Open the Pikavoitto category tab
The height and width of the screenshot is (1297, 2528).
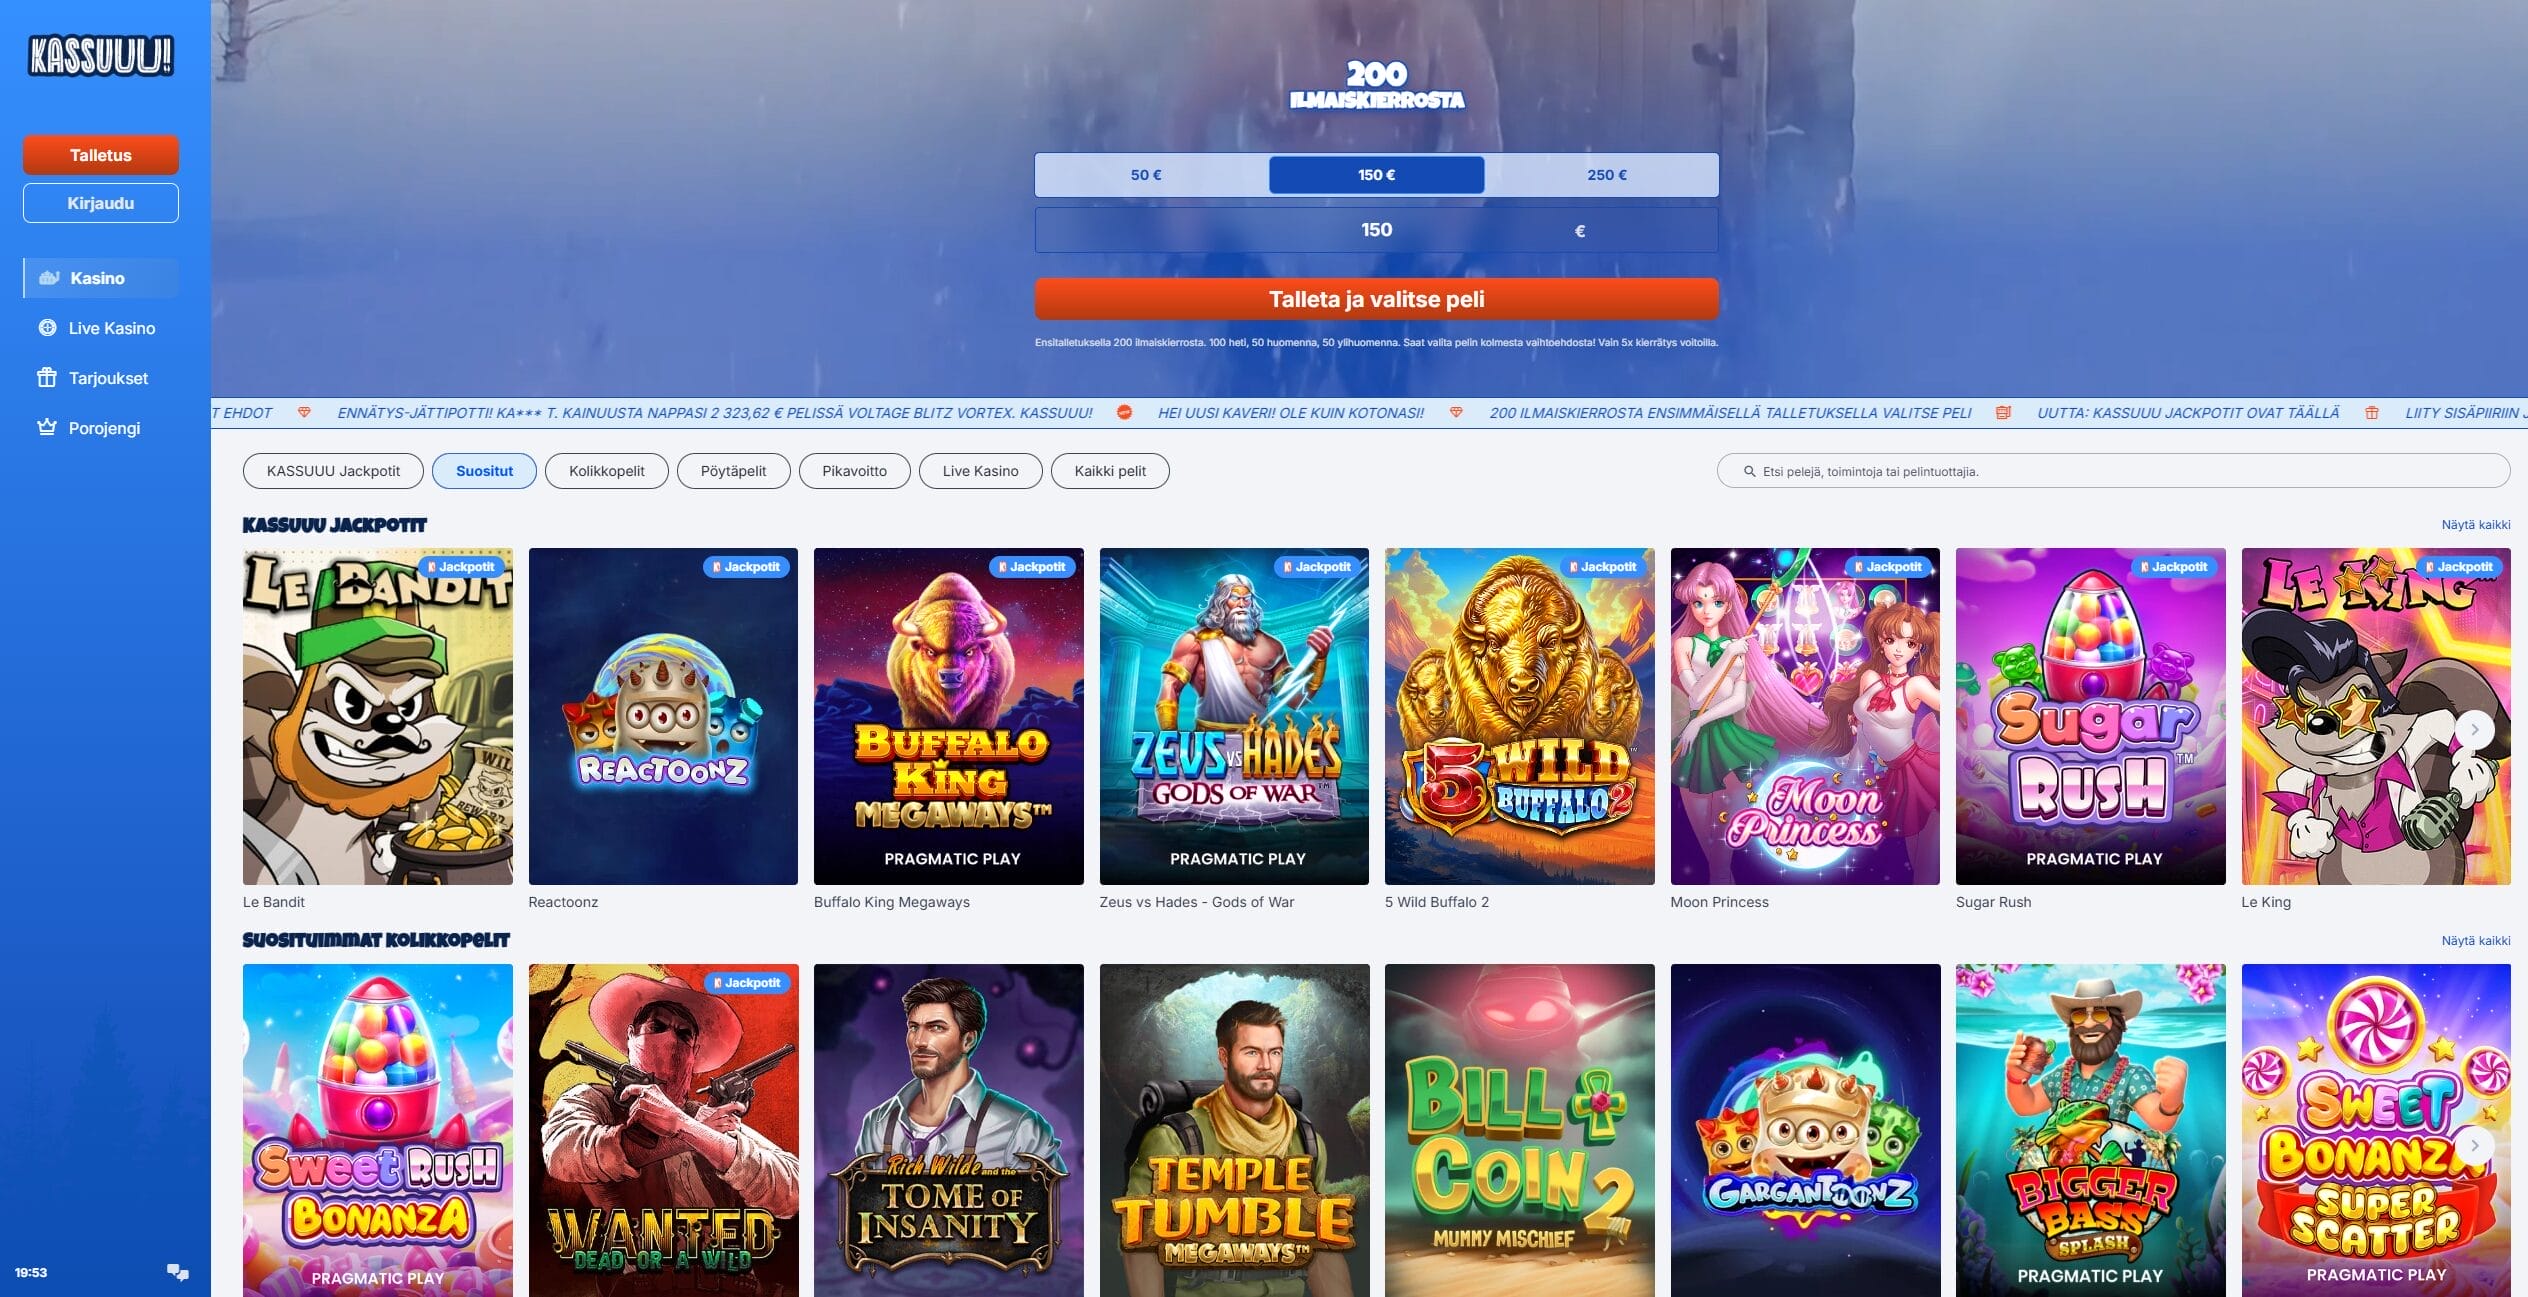point(854,471)
